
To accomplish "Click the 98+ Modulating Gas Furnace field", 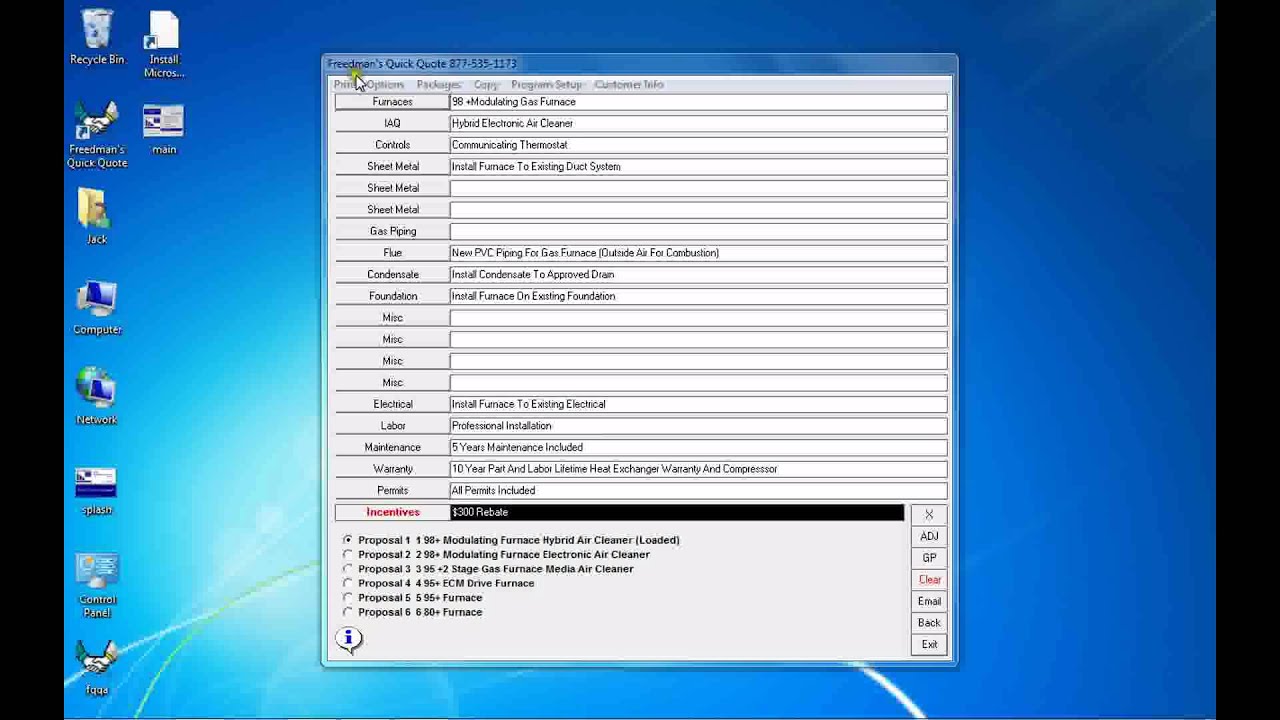I will click(698, 102).
